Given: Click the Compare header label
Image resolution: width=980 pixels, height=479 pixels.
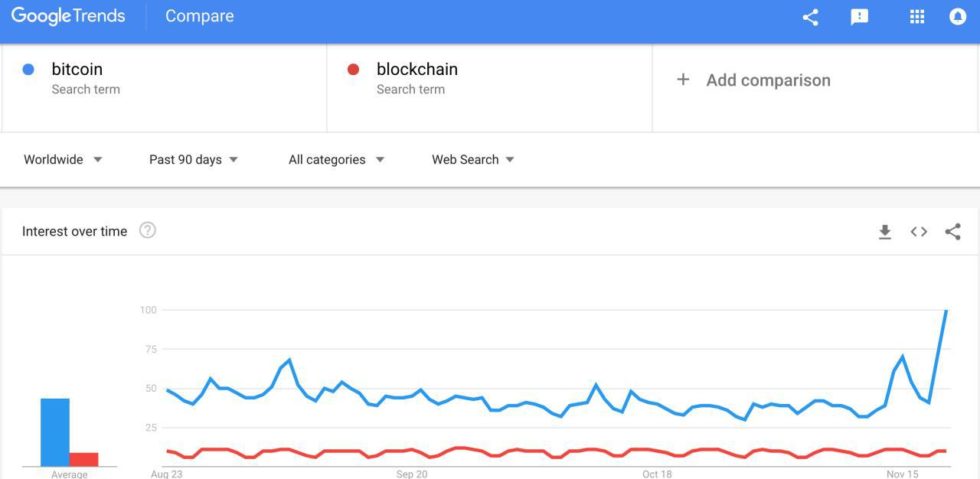Looking at the screenshot, I should (199, 16).
